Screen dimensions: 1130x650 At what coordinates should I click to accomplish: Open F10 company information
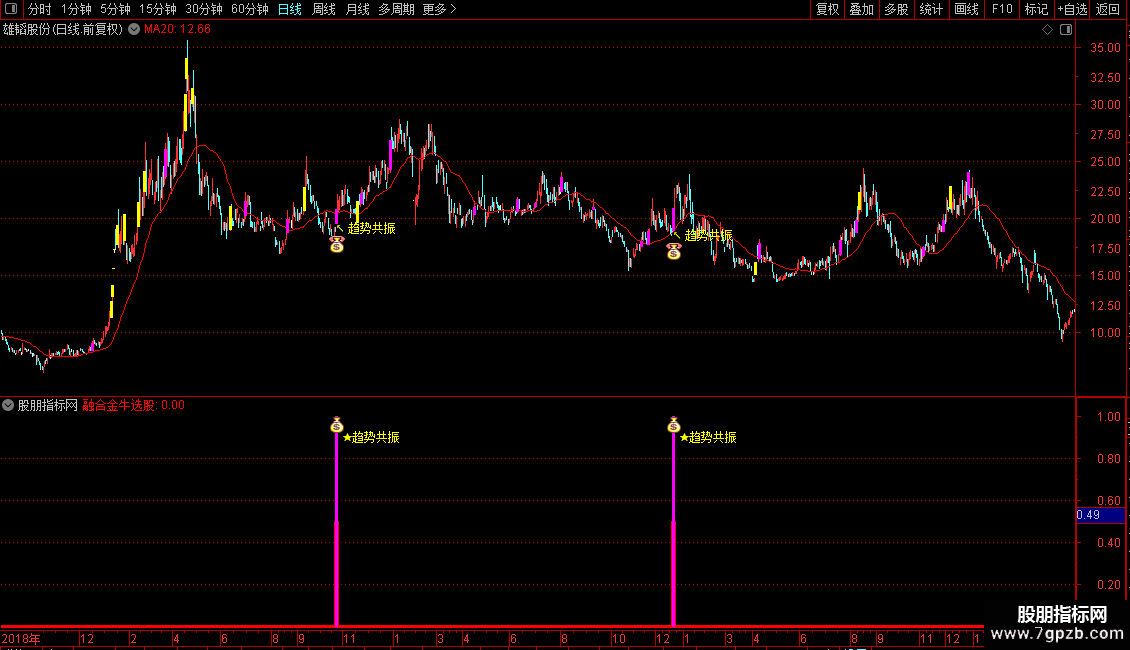click(1002, 9)
